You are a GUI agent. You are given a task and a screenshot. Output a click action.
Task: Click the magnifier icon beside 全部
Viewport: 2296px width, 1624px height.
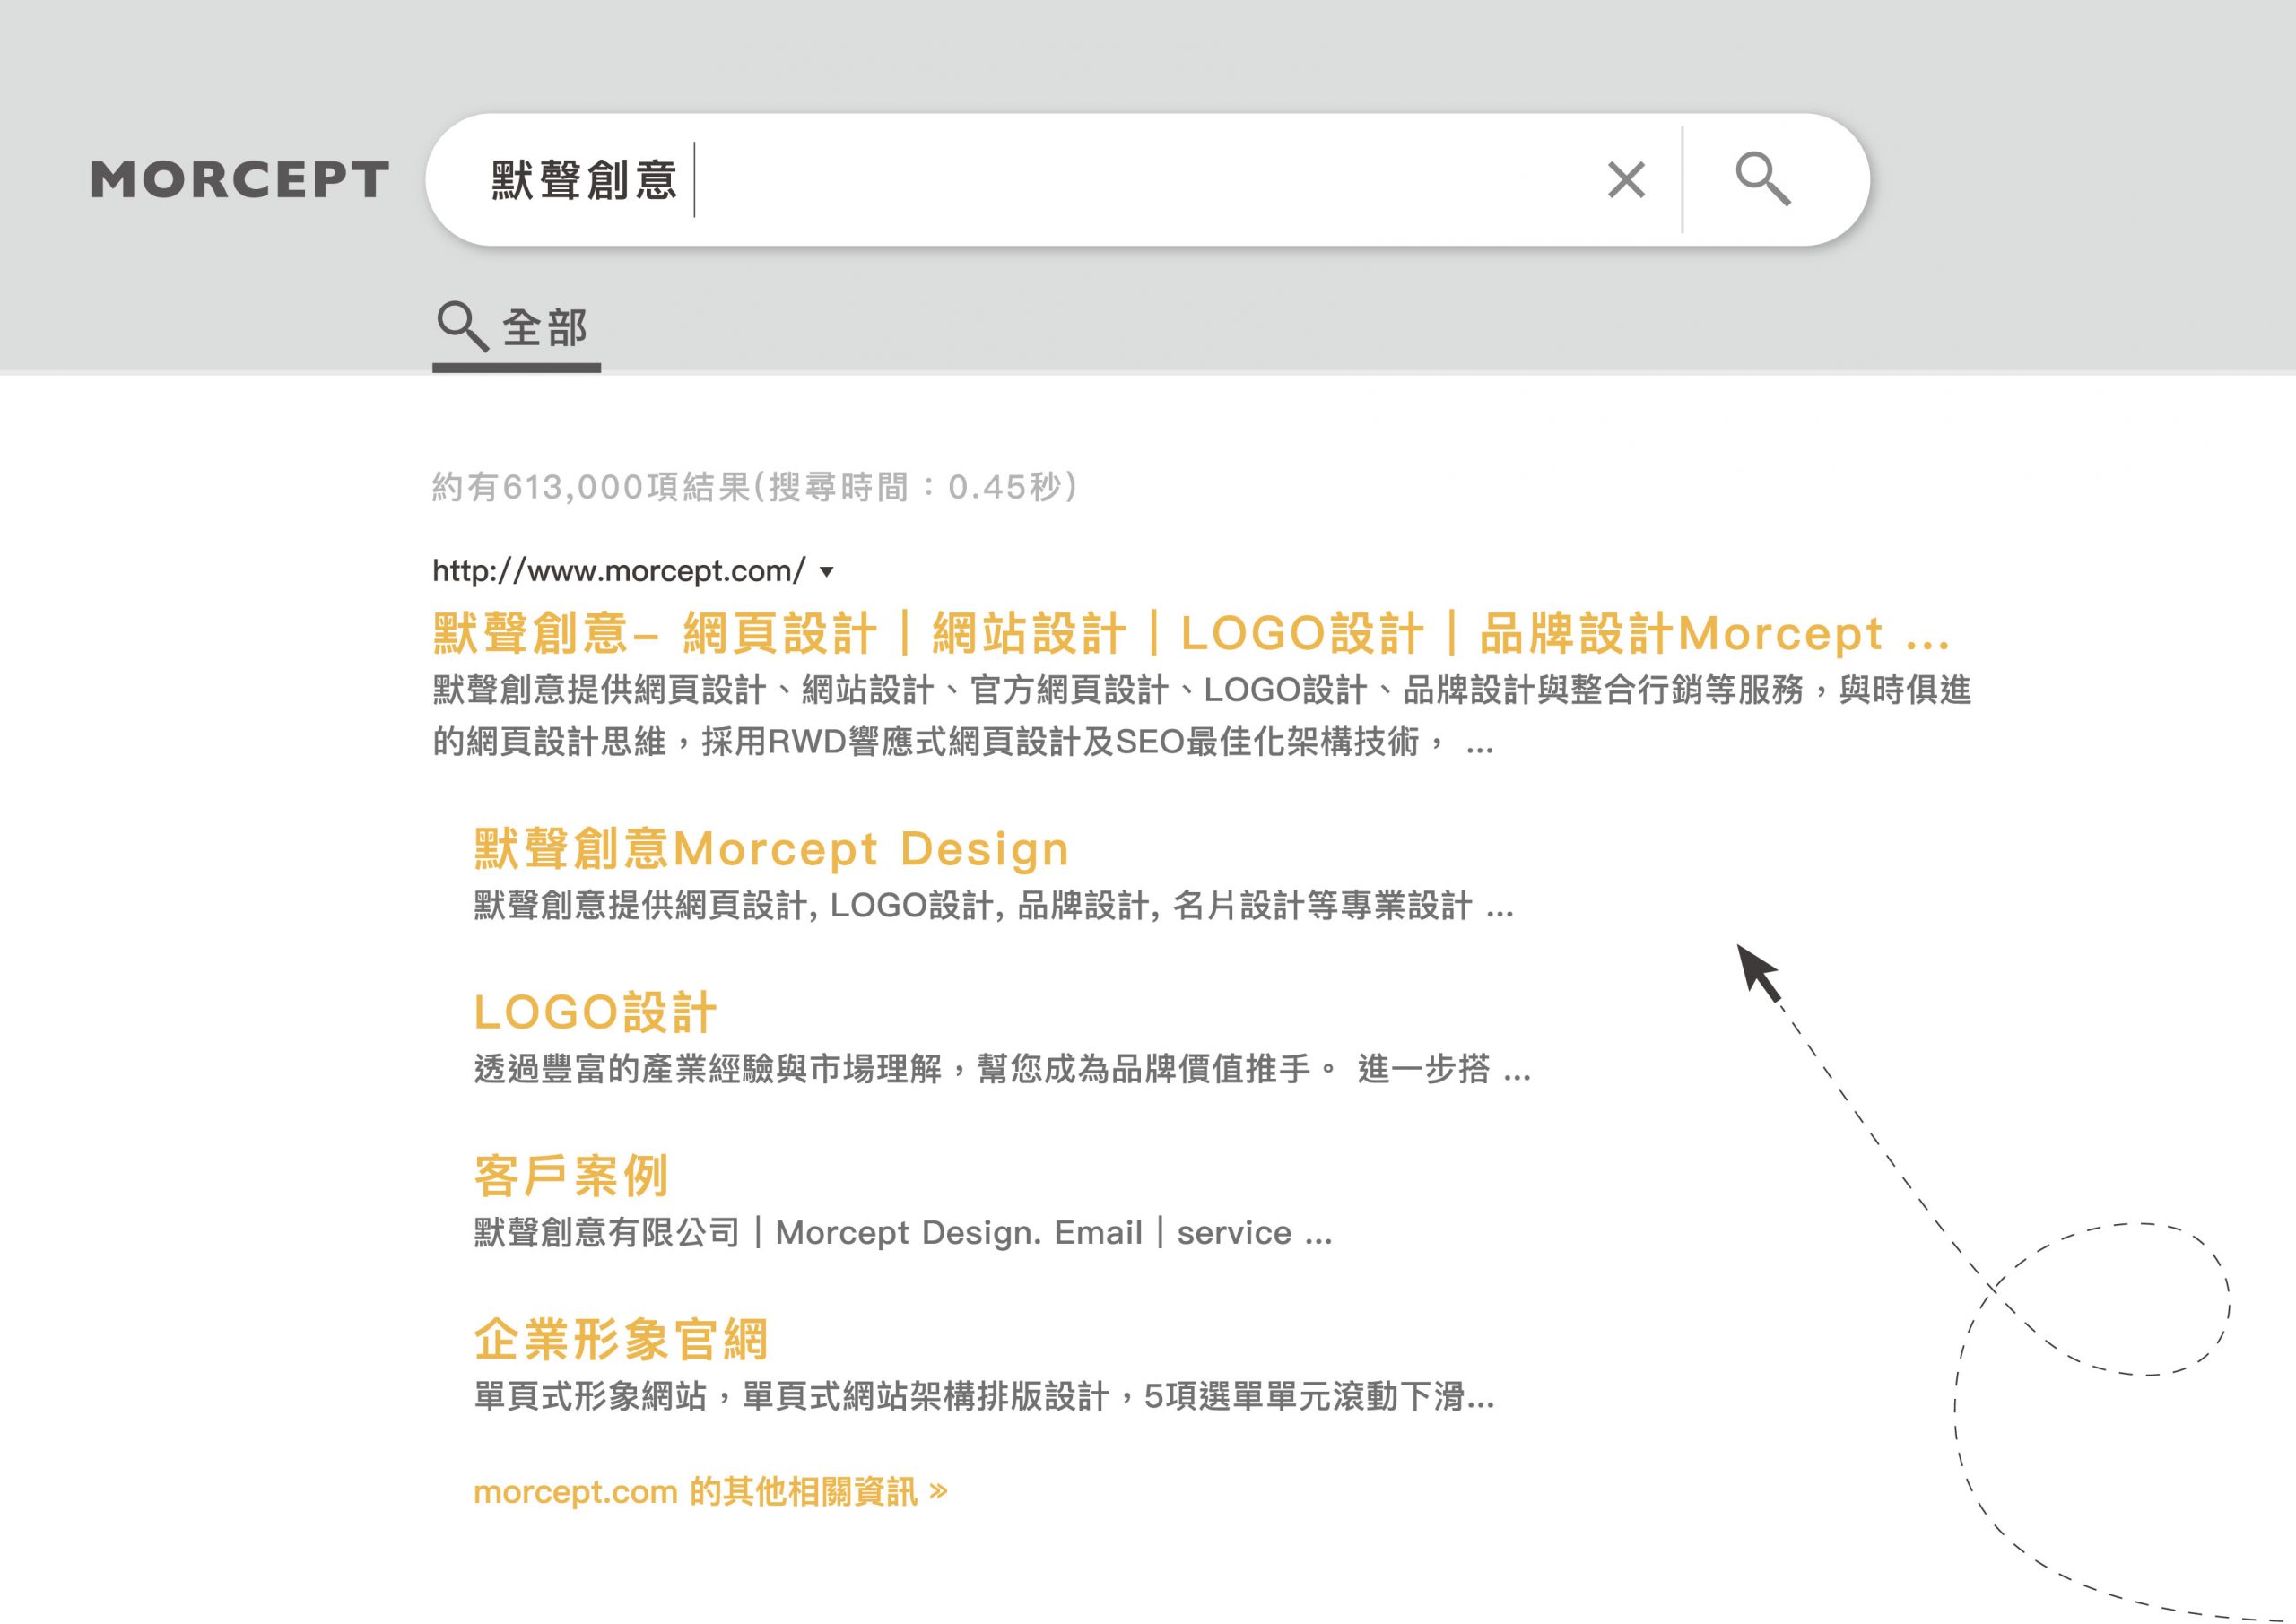coord(462,326)
